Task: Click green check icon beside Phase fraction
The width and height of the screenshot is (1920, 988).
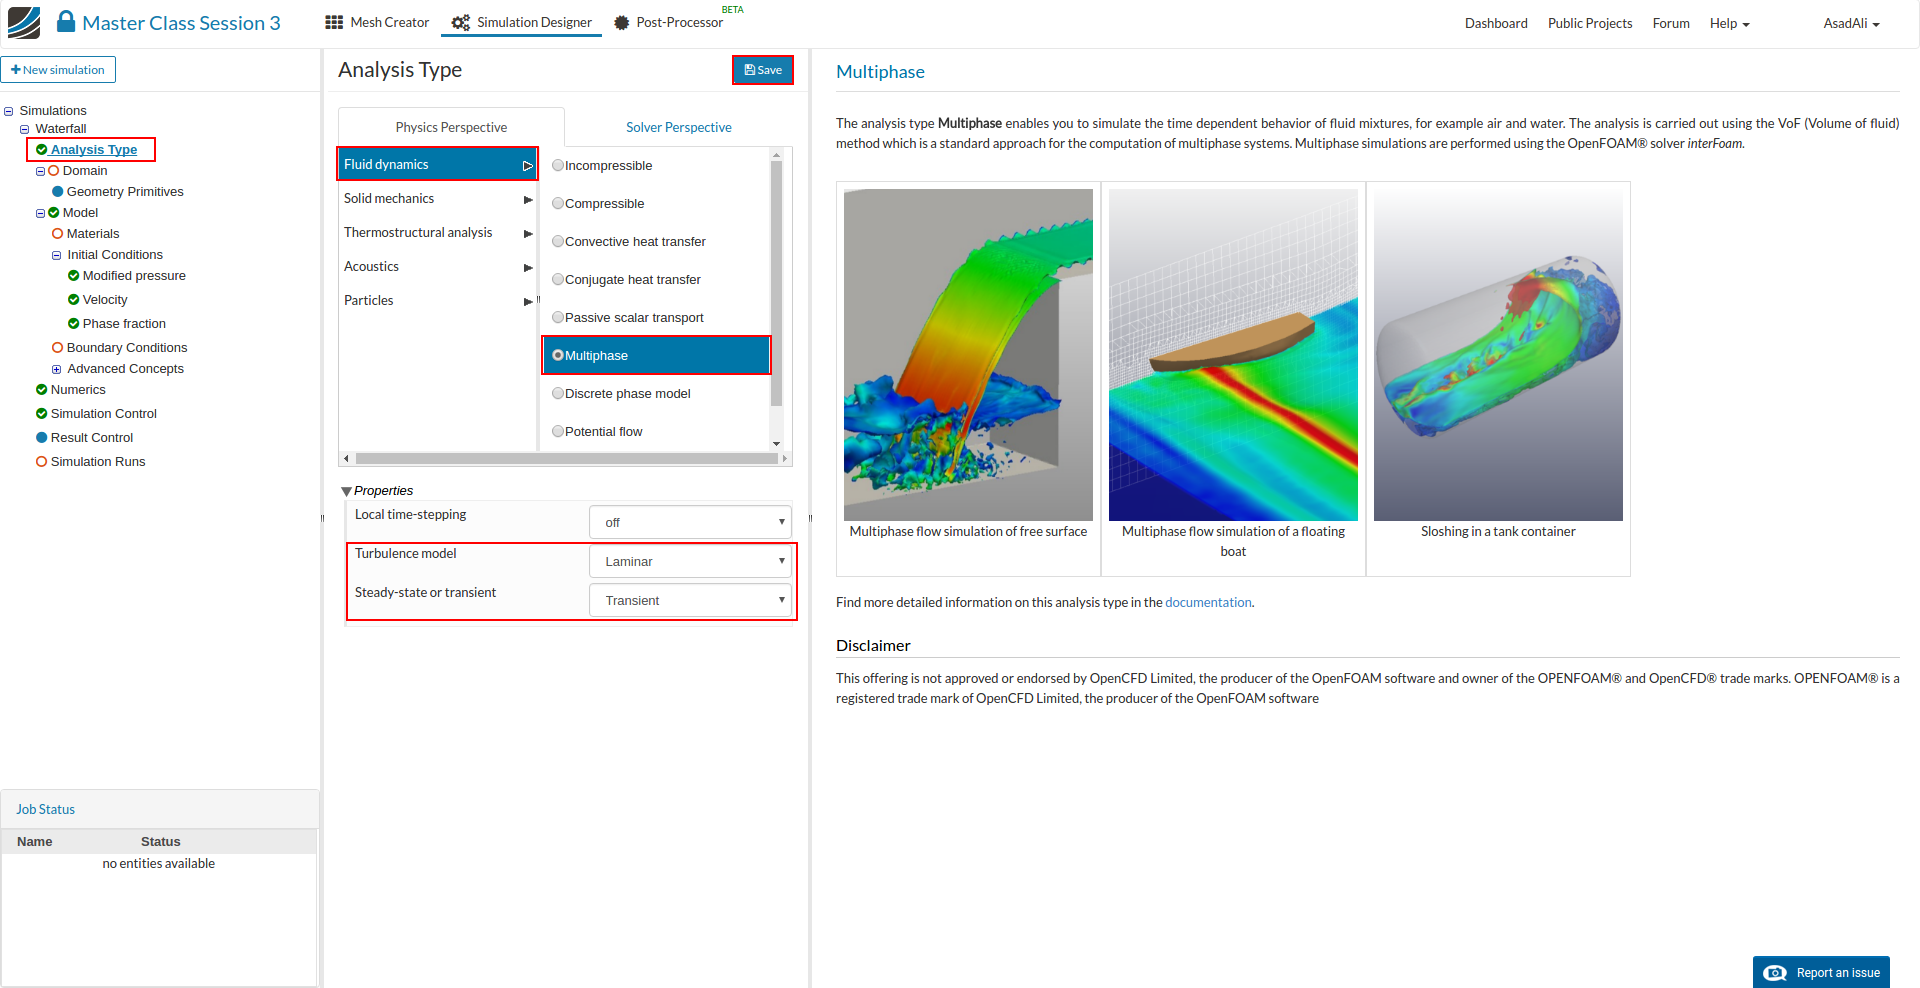Action: coord(74,324)
